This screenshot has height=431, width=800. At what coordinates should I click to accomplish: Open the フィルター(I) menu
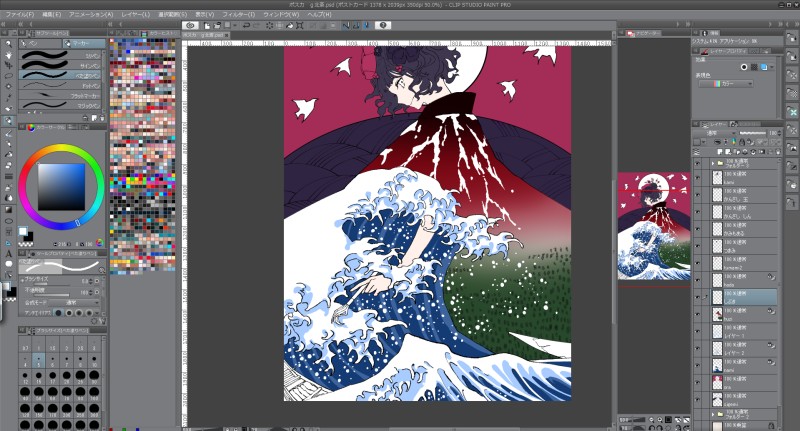pos(239,14)
